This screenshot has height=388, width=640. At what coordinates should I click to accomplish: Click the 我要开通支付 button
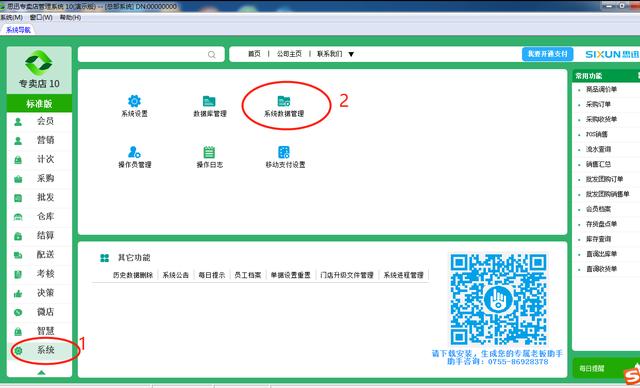pos(547,54)
